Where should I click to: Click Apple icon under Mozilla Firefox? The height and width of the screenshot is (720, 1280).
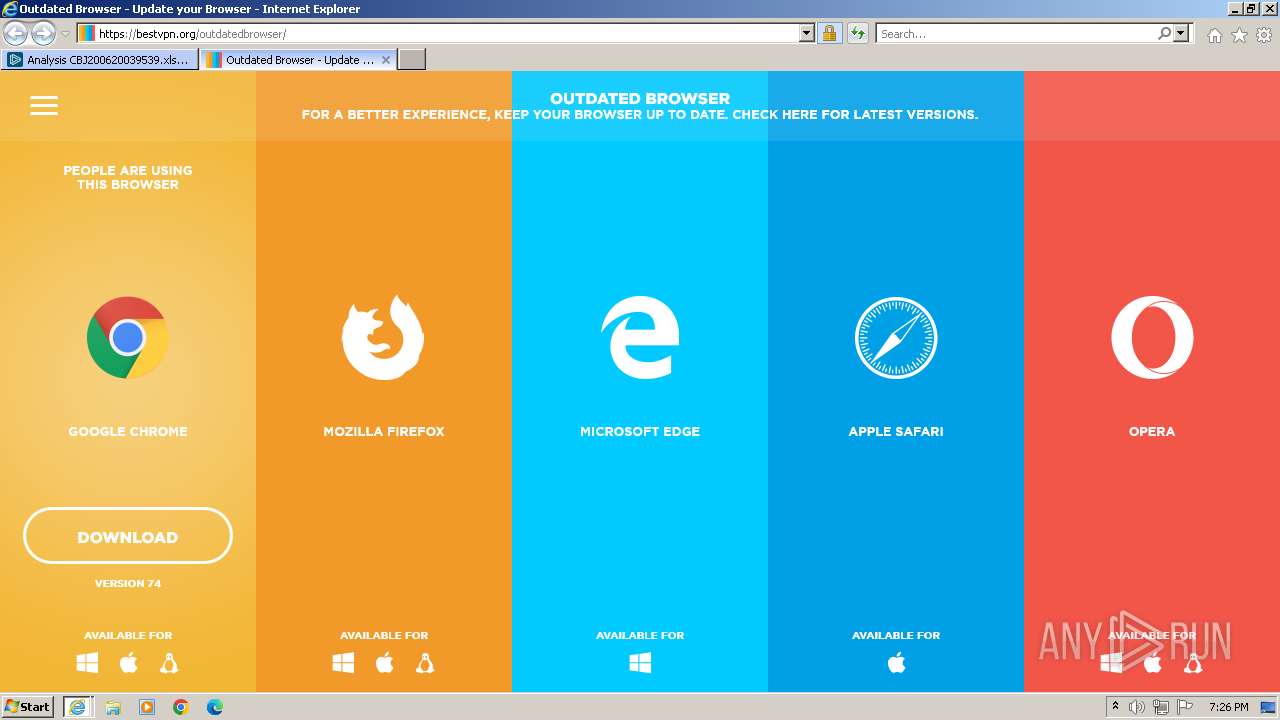tap(384, 663)
